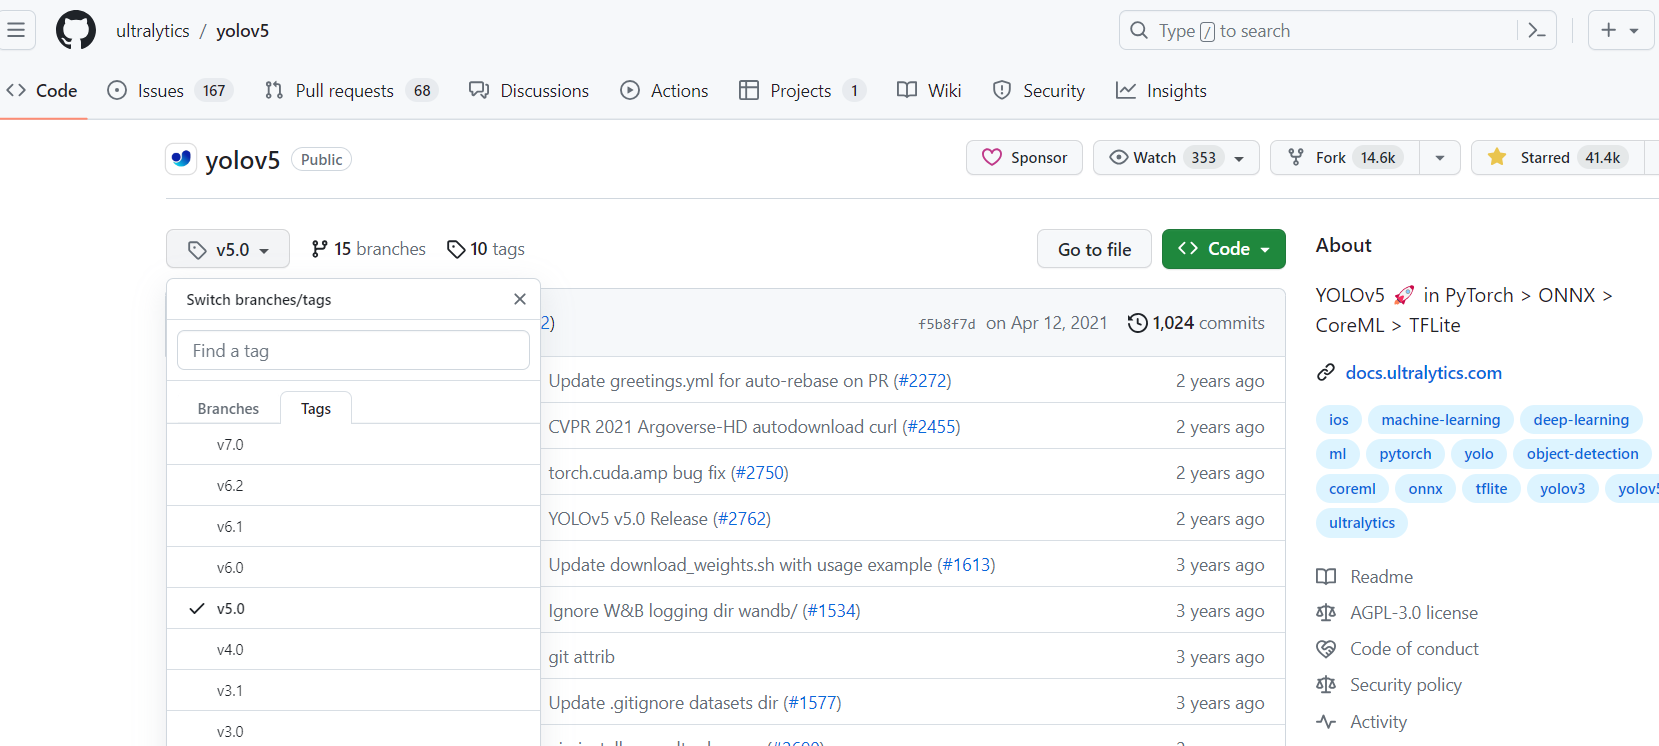Open the AGPL-3.0 license link
This screenshot has width=1659, height=746.
tap(1413, 613)
